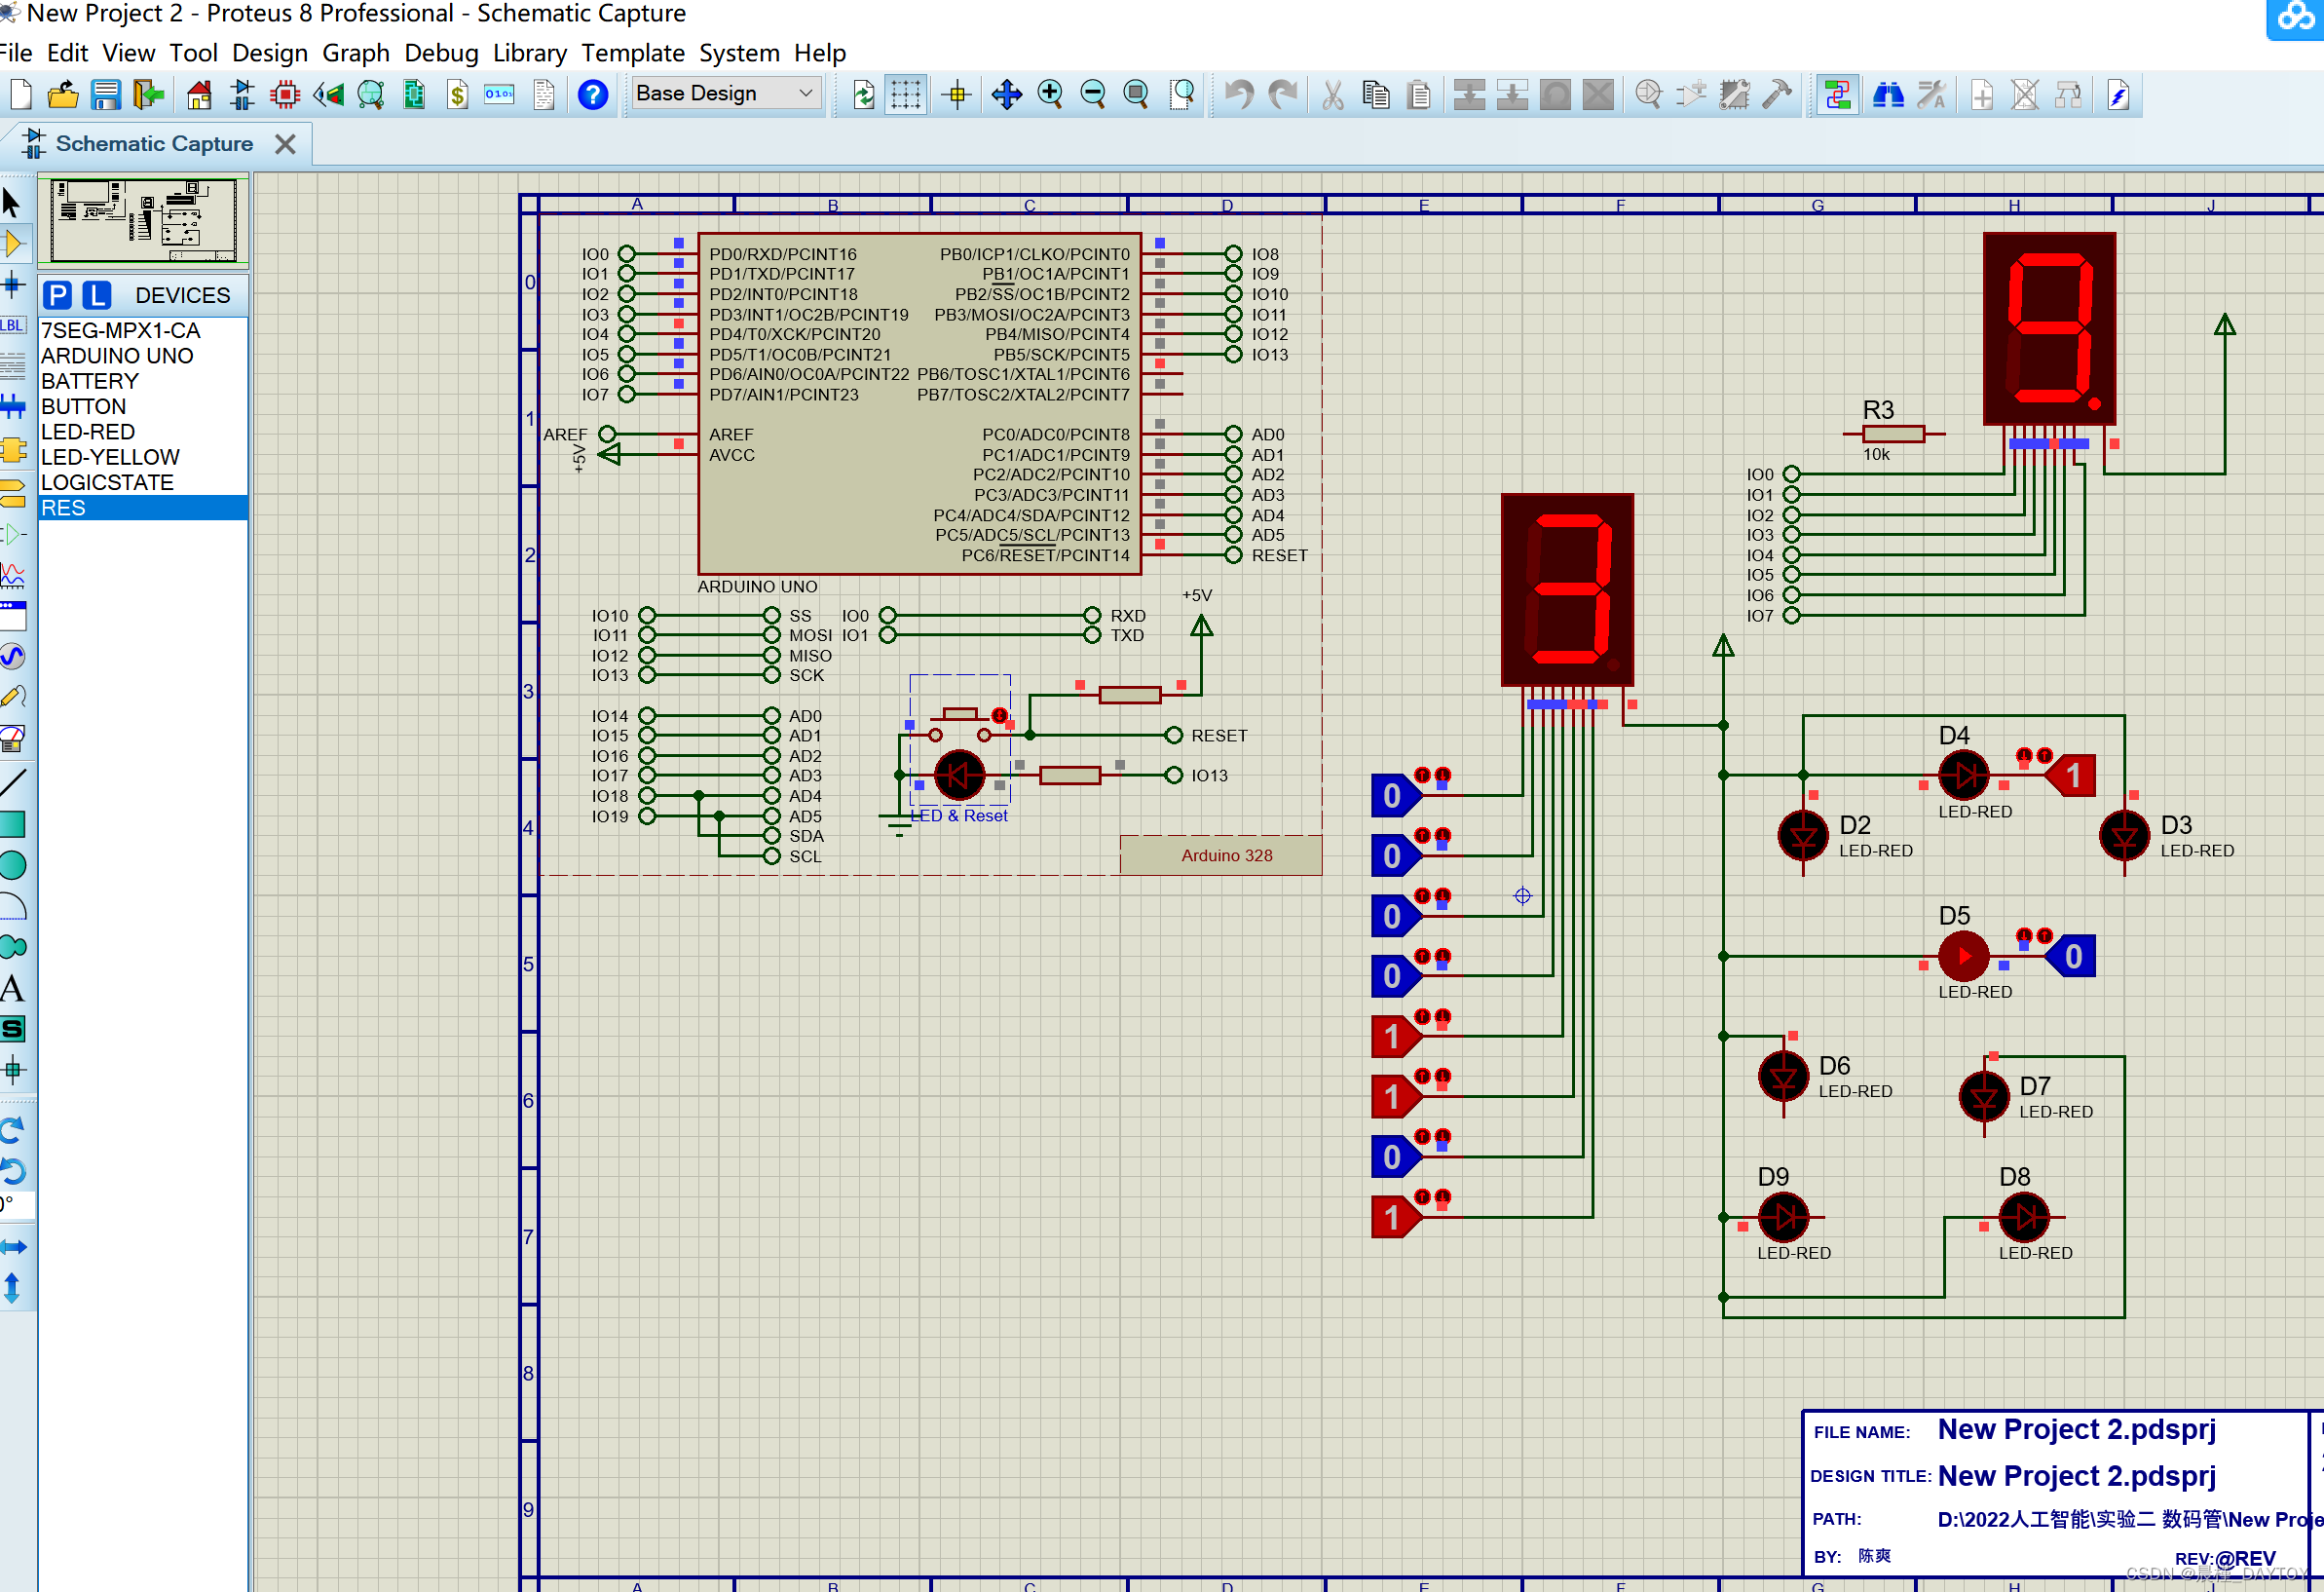
Task: Open the Bill of Materials dollar icon
Action: click(457, 95)
